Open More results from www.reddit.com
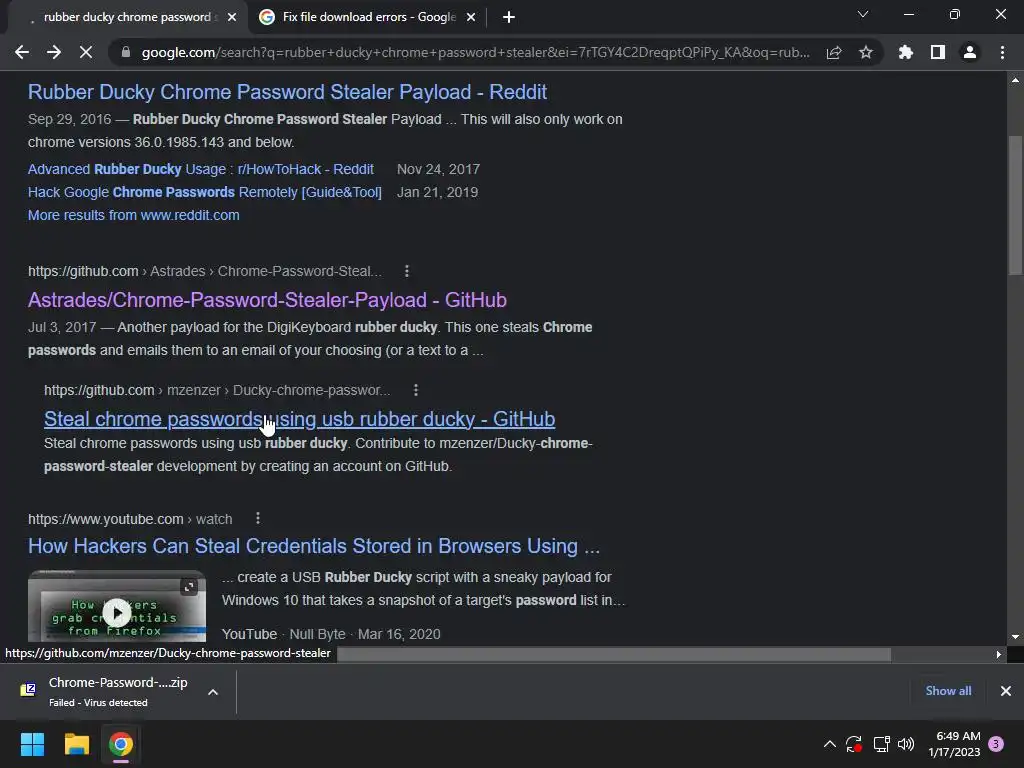This screenshot has height=768, width=1024. pos(133,215)
